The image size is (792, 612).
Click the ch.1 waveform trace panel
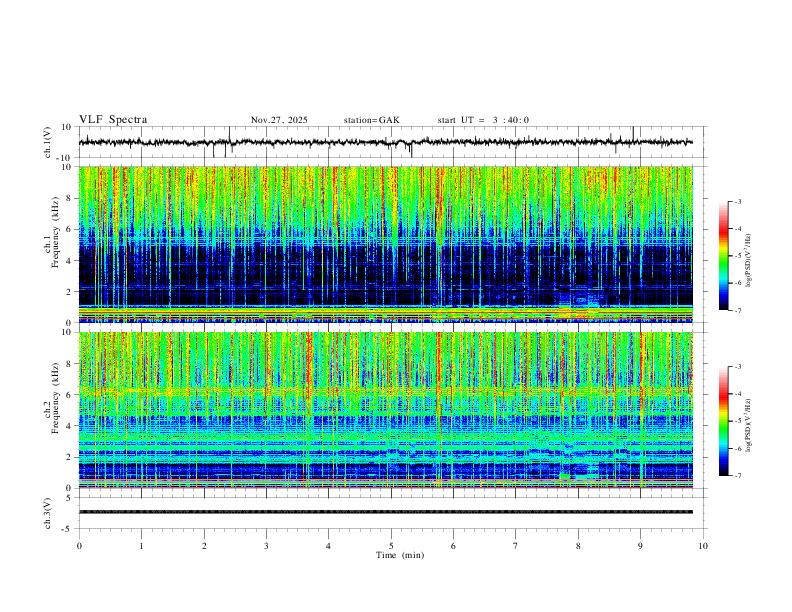393,142
